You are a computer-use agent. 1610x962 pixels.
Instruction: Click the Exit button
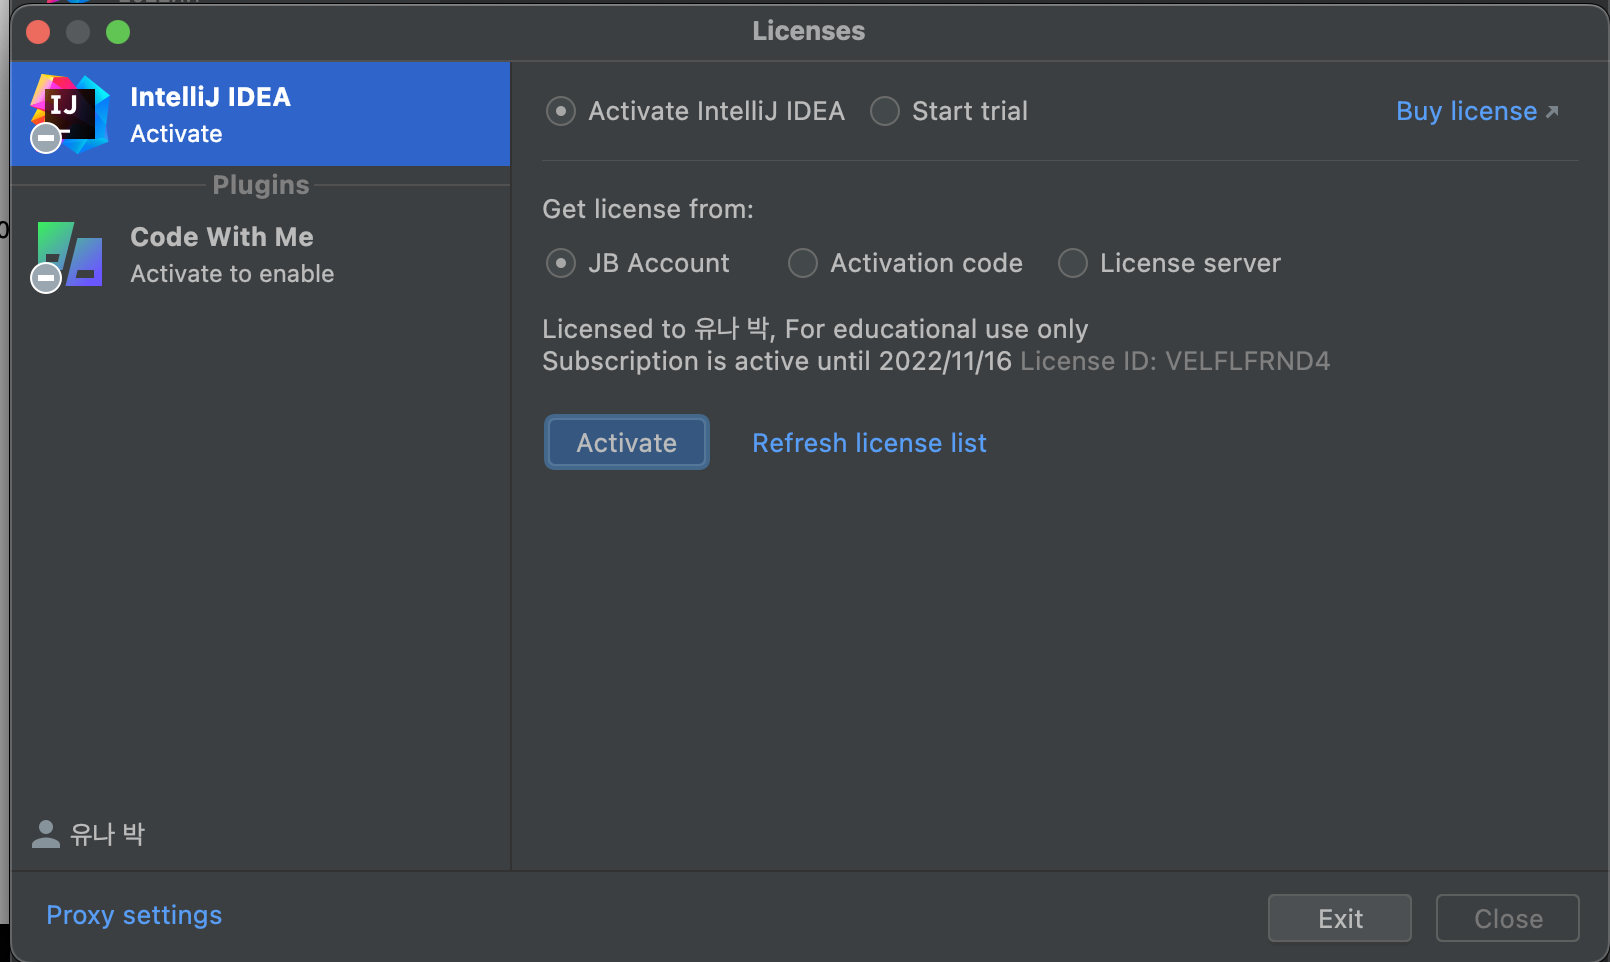tap(1340, 918)
